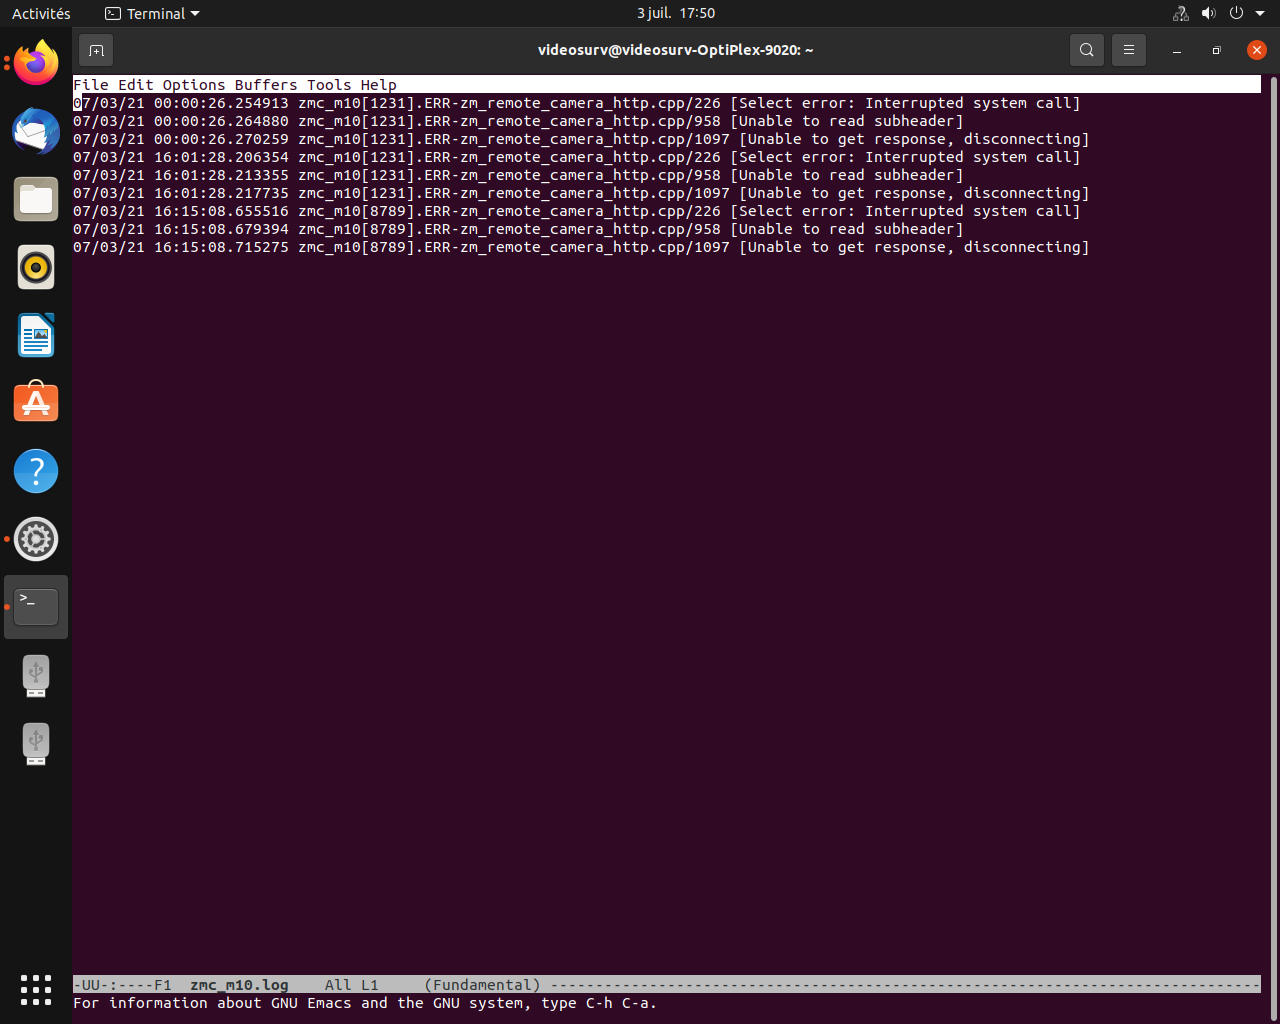Viewport: 1280px width, 1024px height.
Task: Expand the Terminal app menu in top bar
Action: 152,14
